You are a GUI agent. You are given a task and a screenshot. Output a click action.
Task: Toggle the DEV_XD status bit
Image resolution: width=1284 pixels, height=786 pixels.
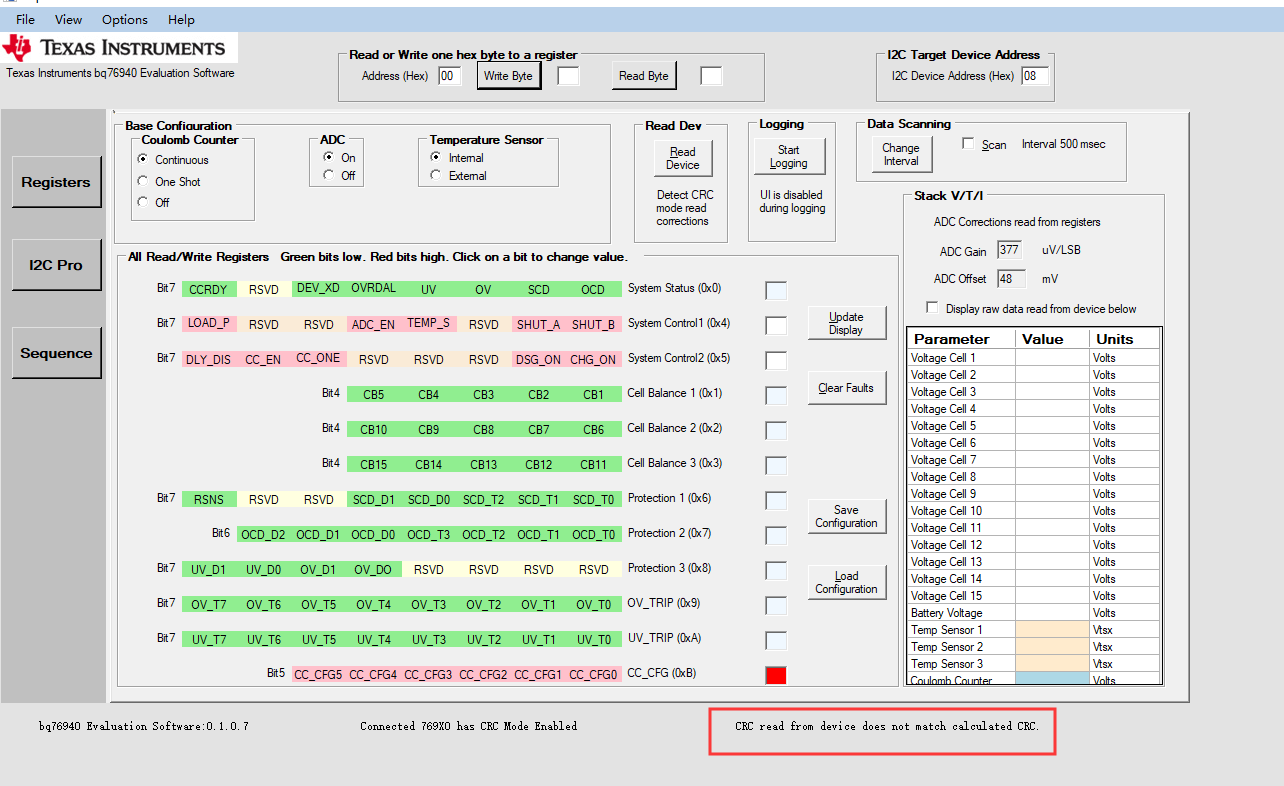[x=319, y=288]
